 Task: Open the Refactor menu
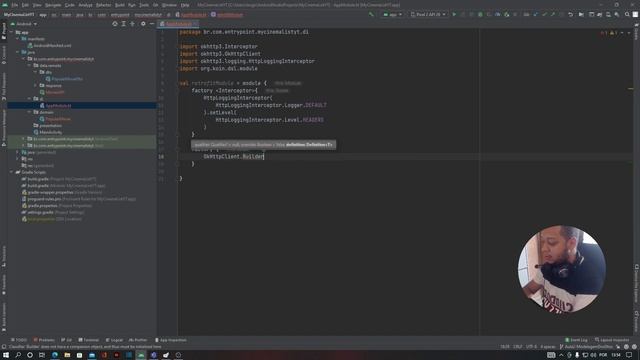coord(103,5)
